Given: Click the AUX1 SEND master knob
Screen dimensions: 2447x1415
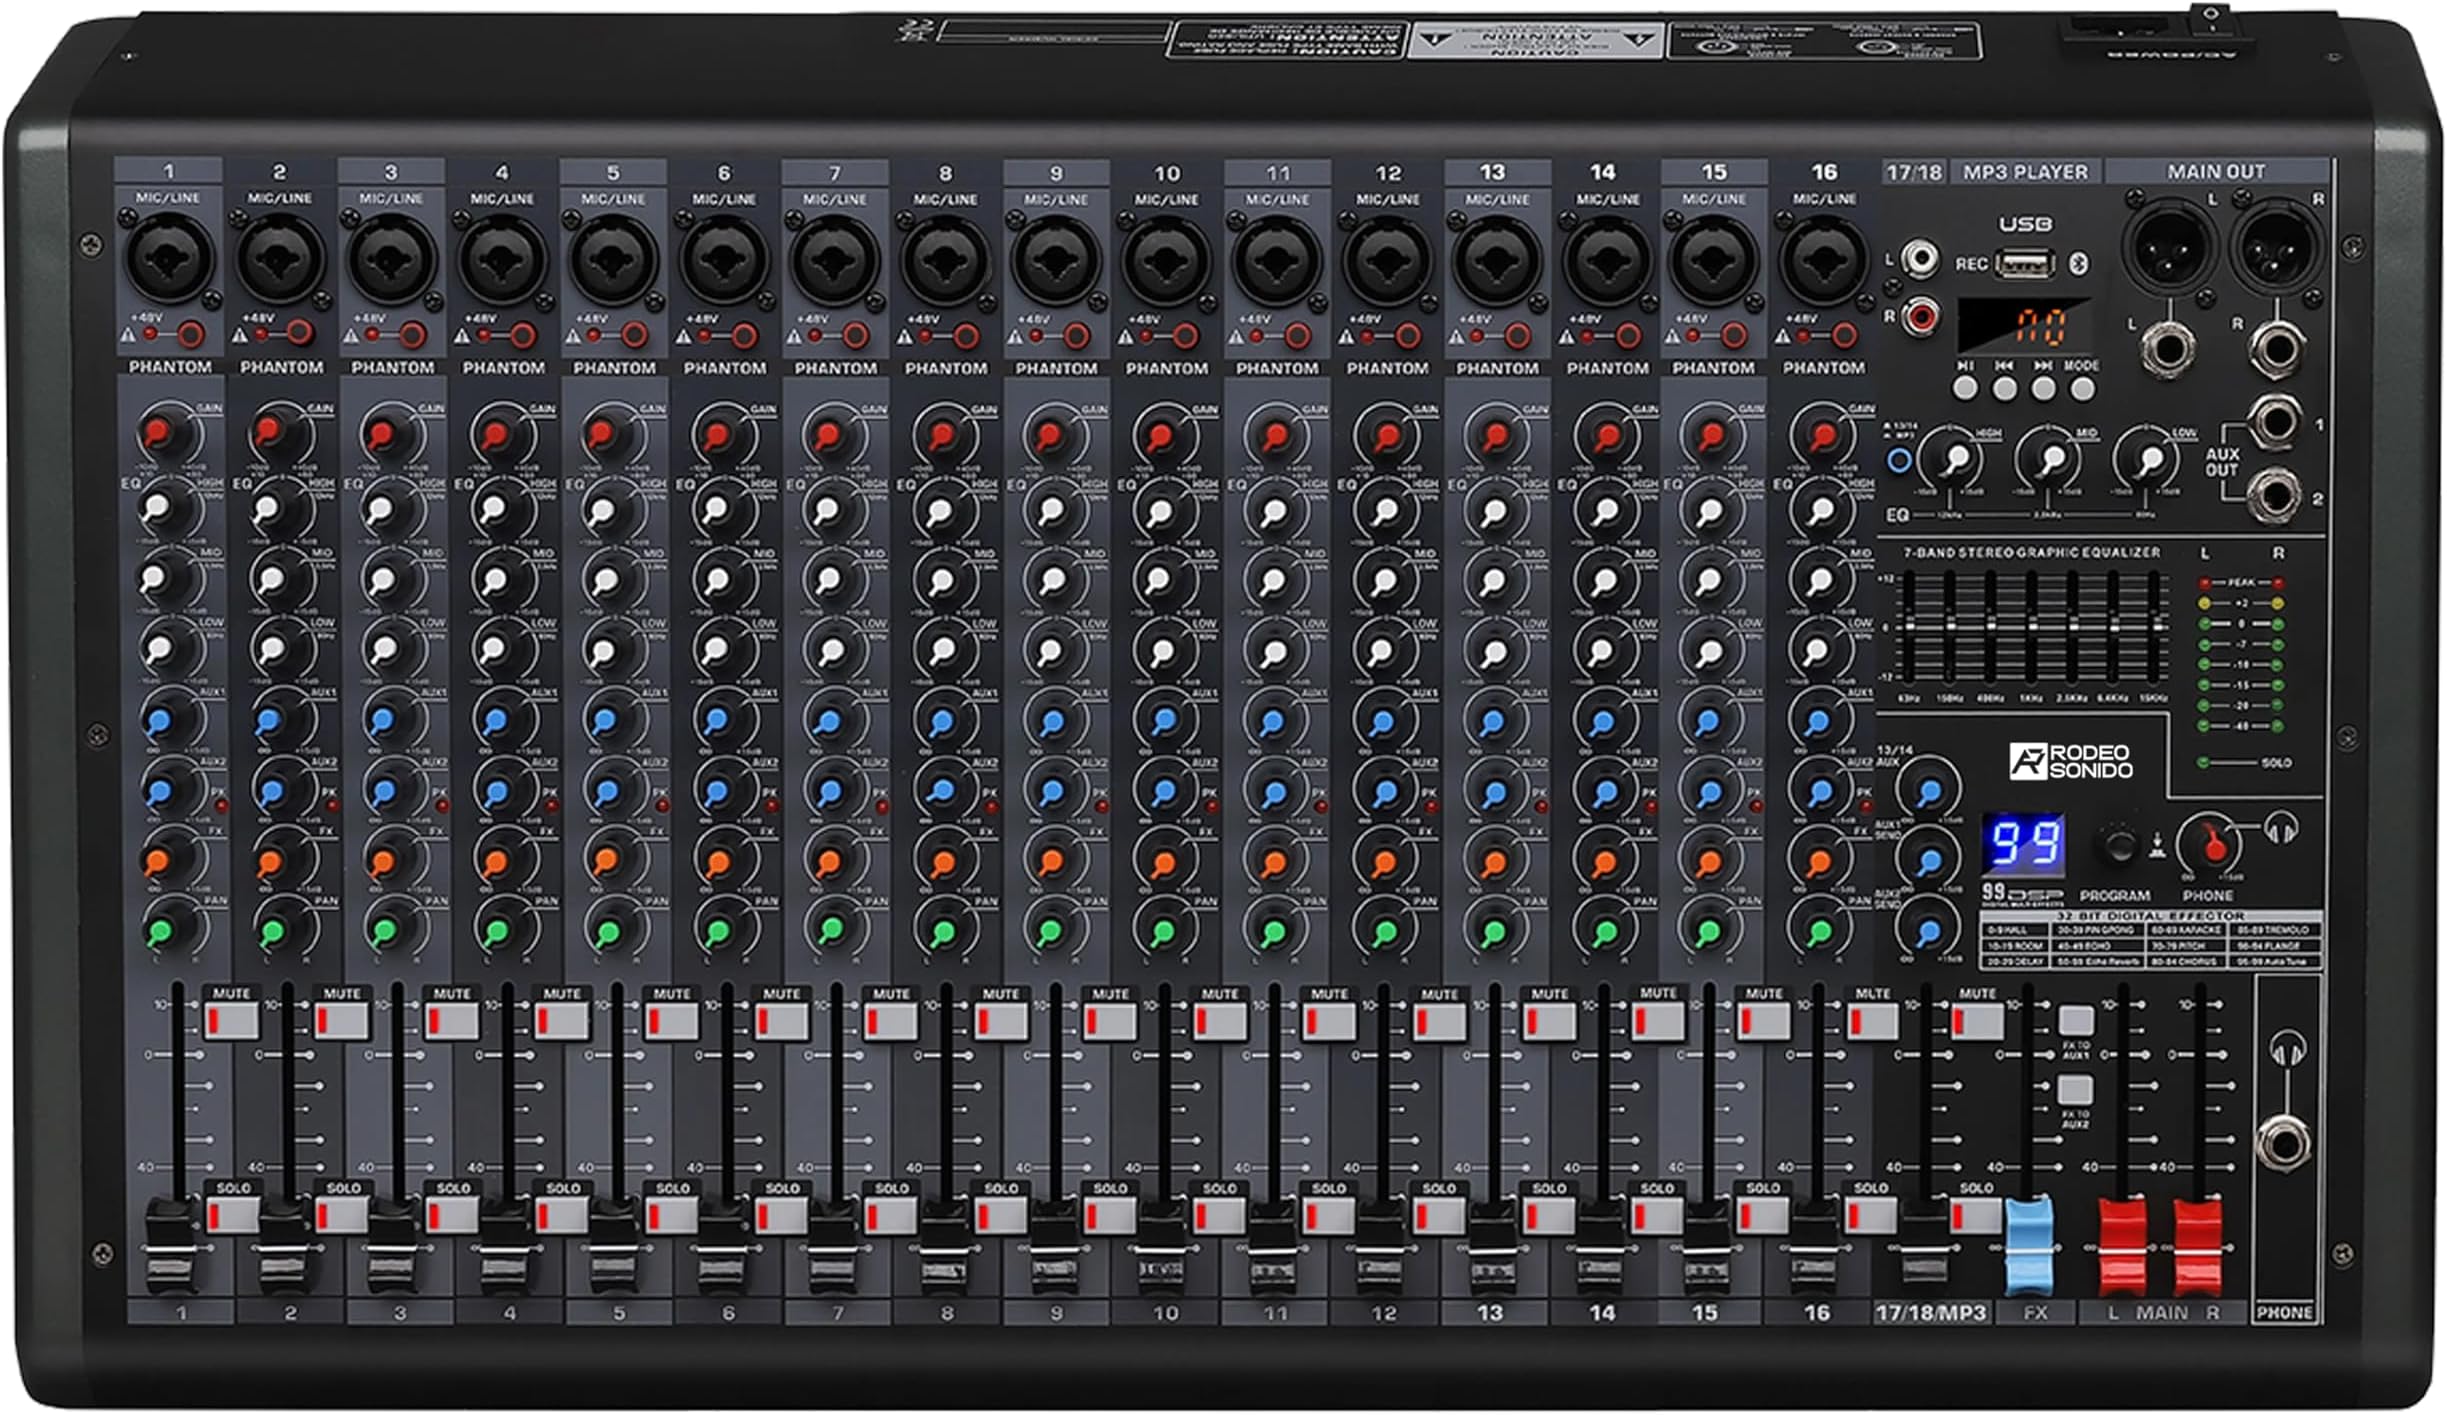Looking at the screenshot, I should (1929, 861).
